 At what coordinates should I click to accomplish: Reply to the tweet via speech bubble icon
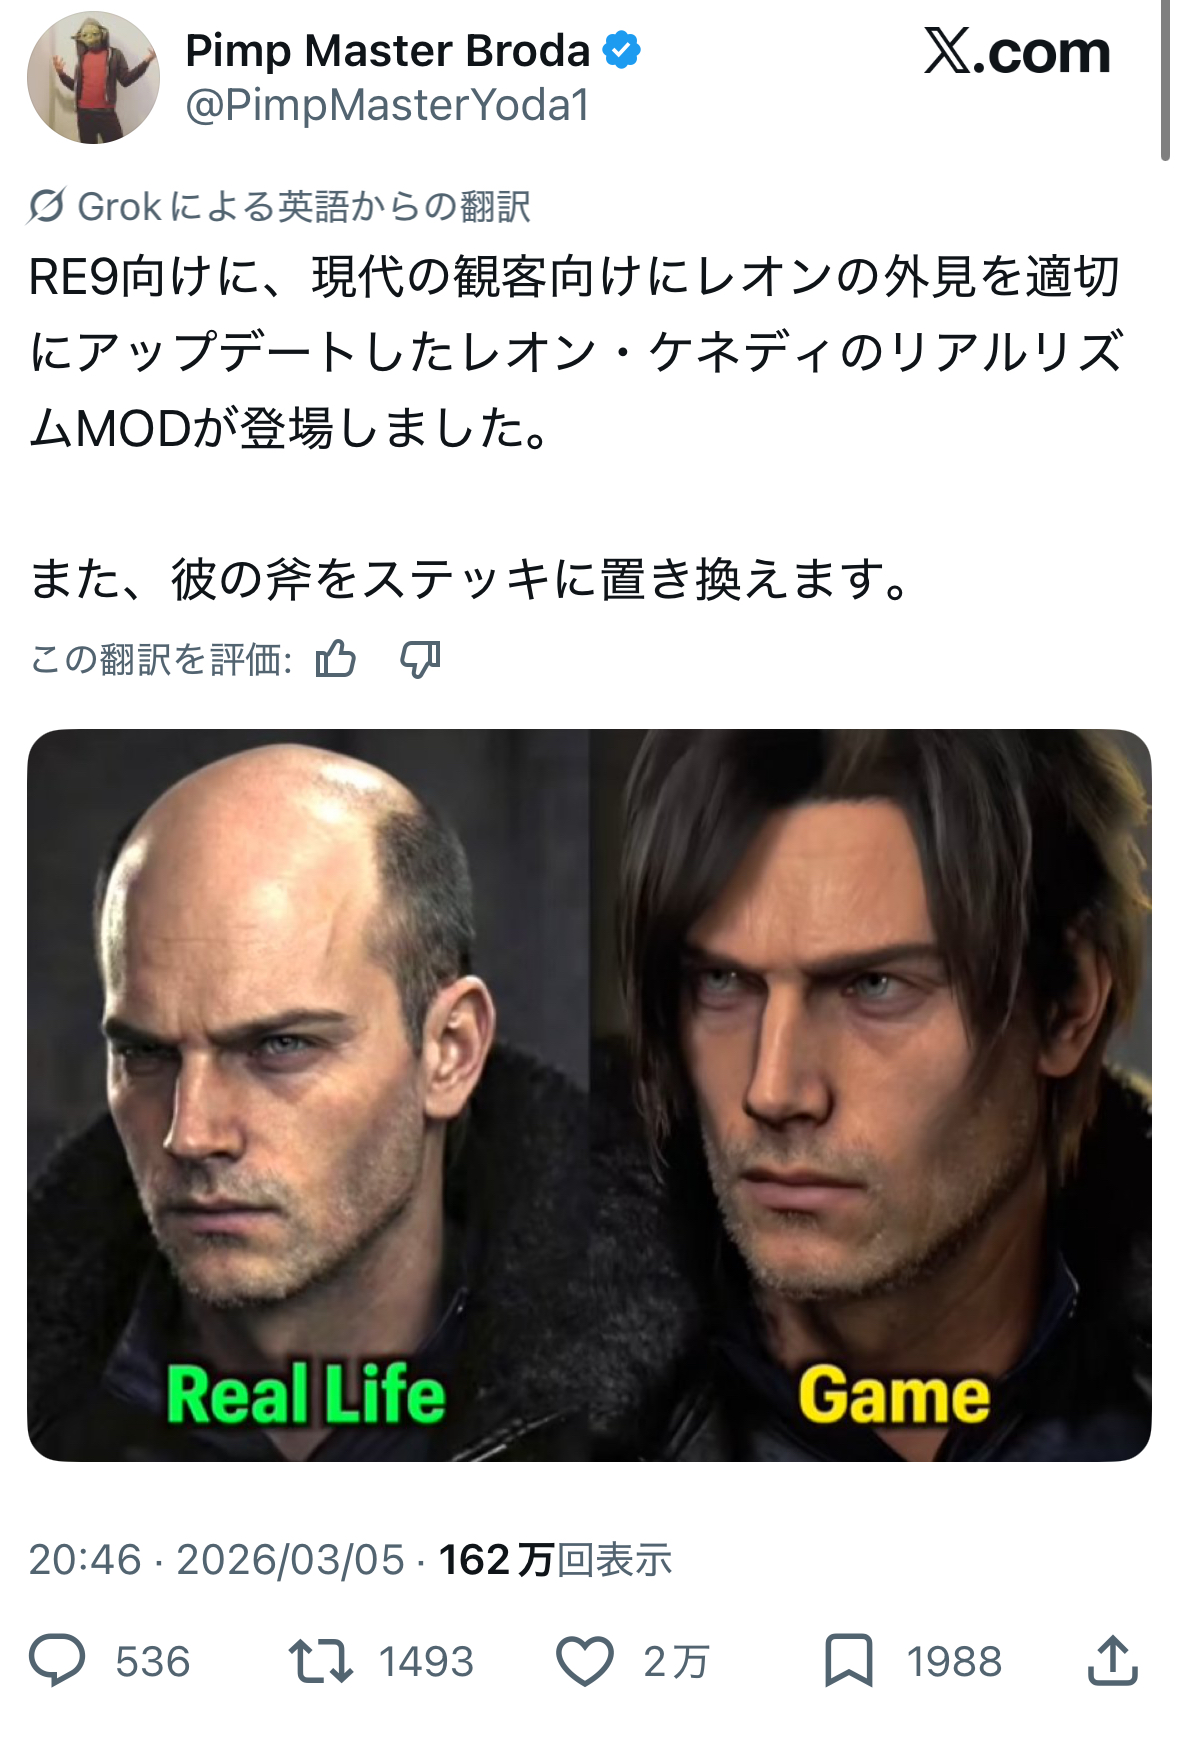tap(57, 1660)
